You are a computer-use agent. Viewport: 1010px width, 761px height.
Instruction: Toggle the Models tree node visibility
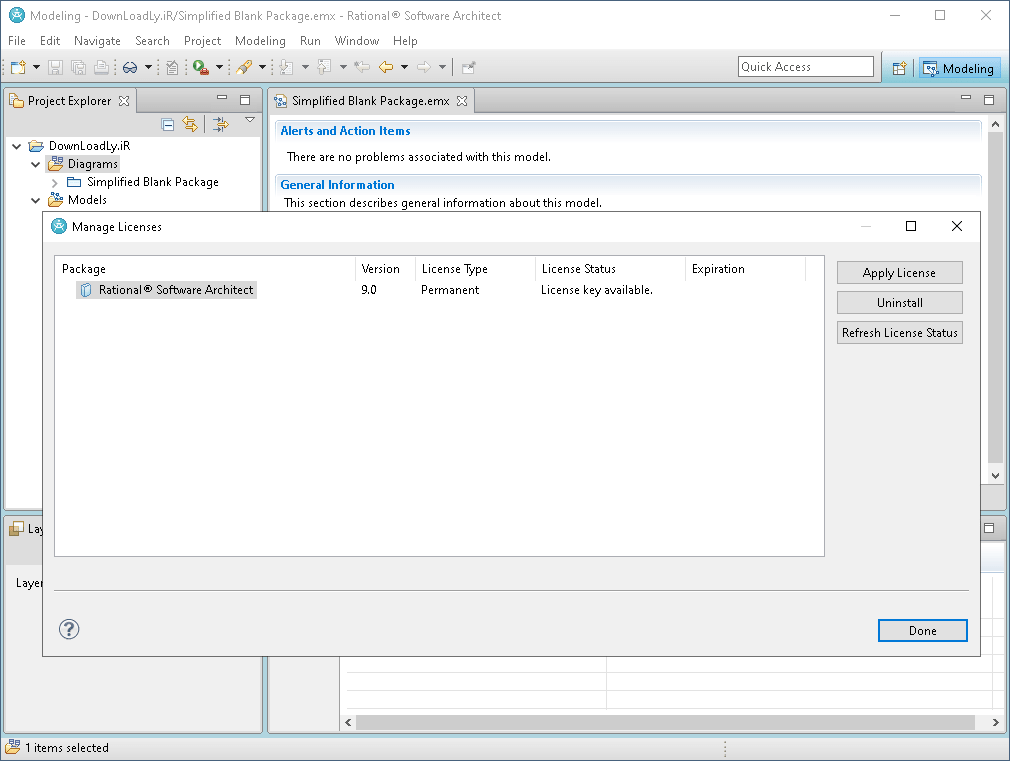[x=34, y=199]
